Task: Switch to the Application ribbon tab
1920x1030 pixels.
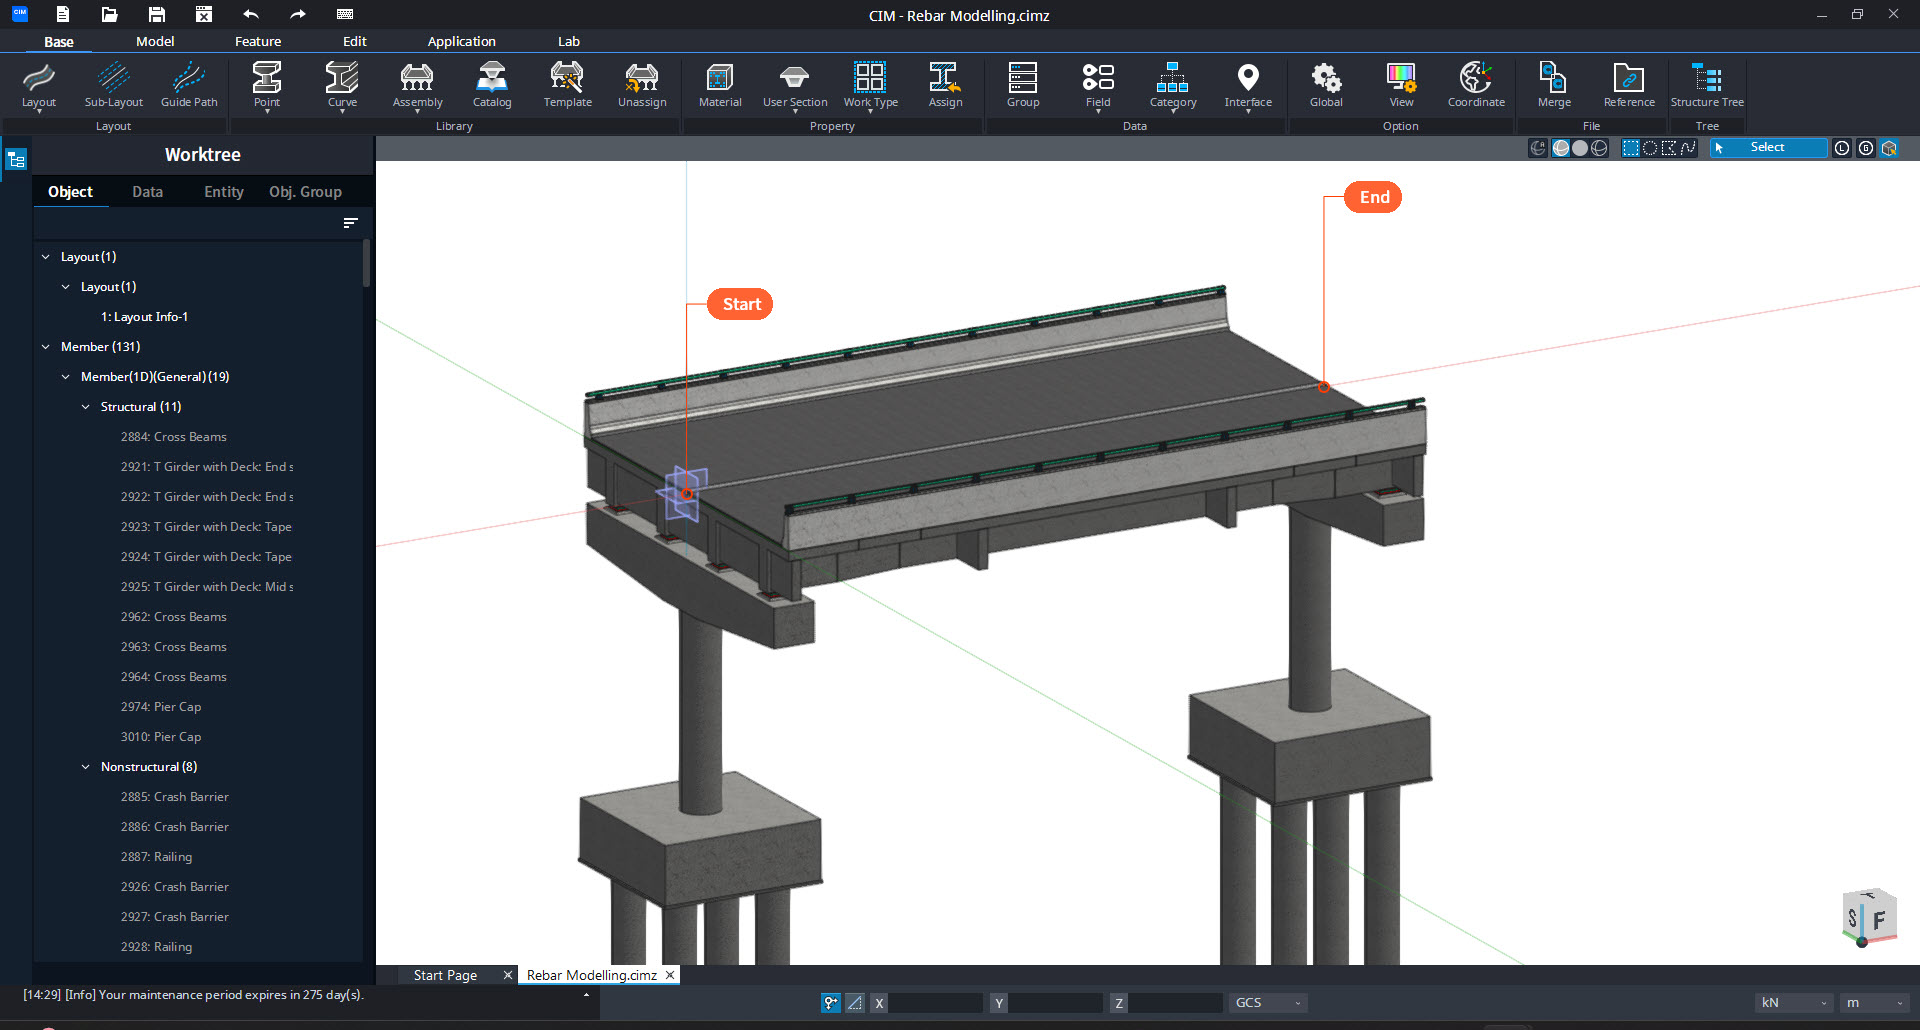Action: coord(461,41)
